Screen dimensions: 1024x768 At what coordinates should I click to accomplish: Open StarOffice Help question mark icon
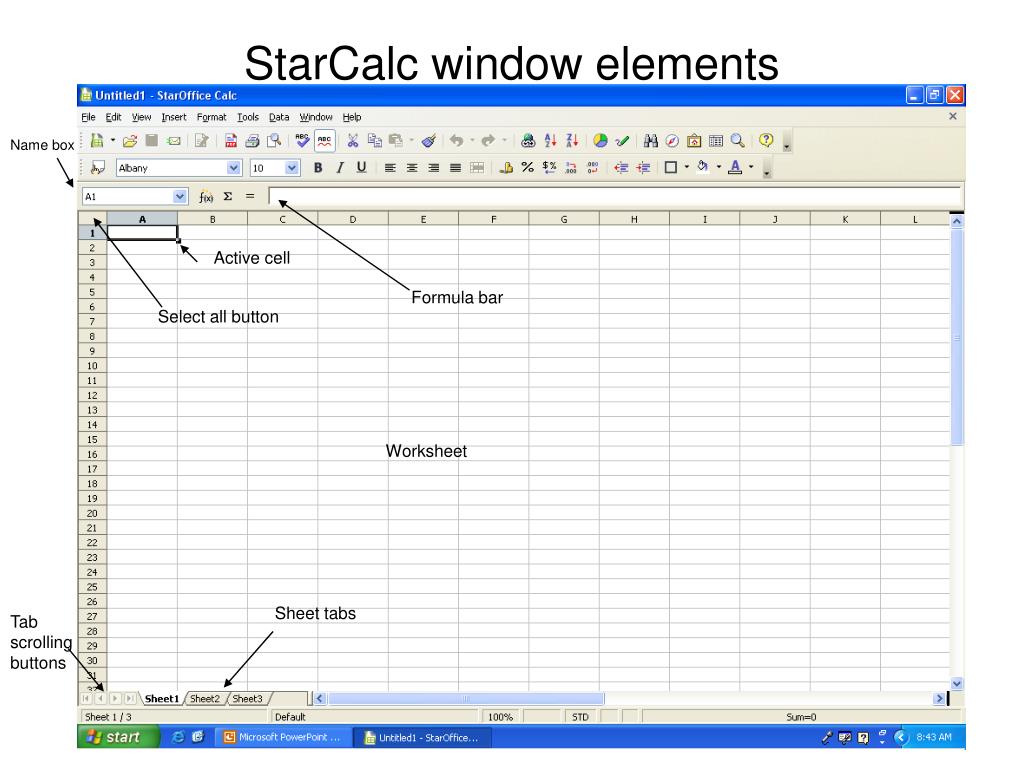(766, 140)
